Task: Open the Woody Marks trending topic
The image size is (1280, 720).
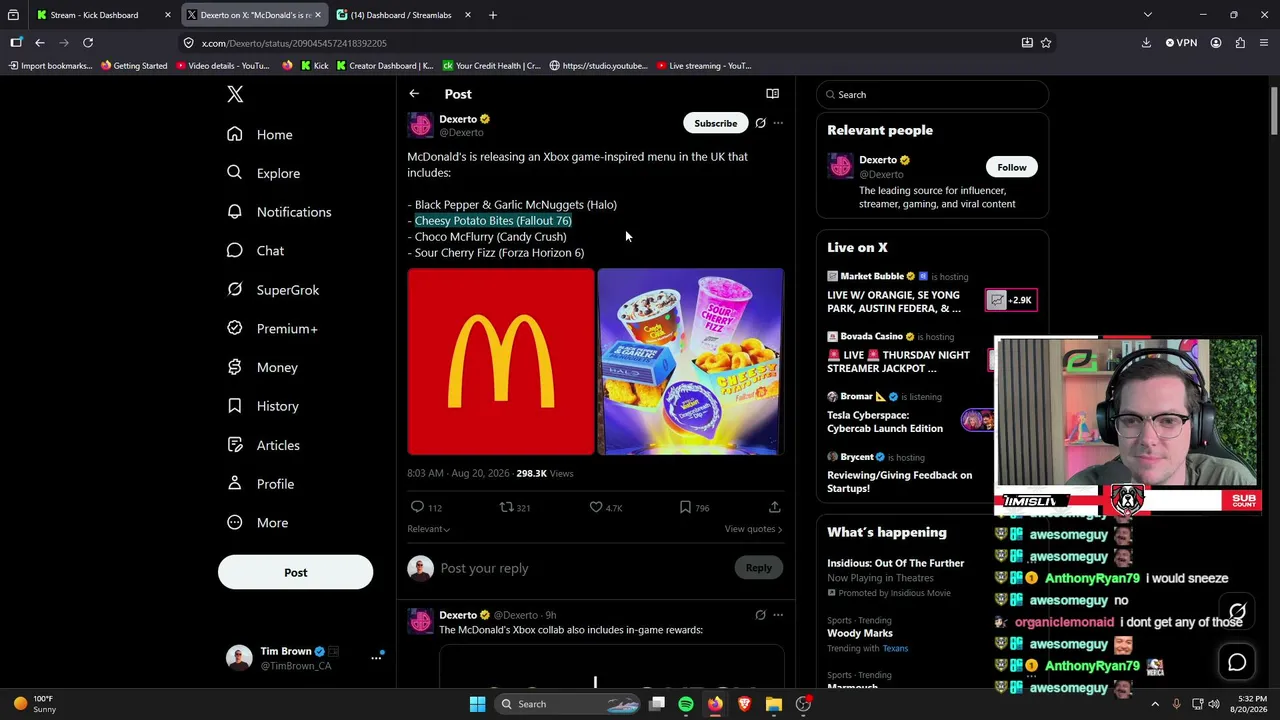Action: click(859, 633)
